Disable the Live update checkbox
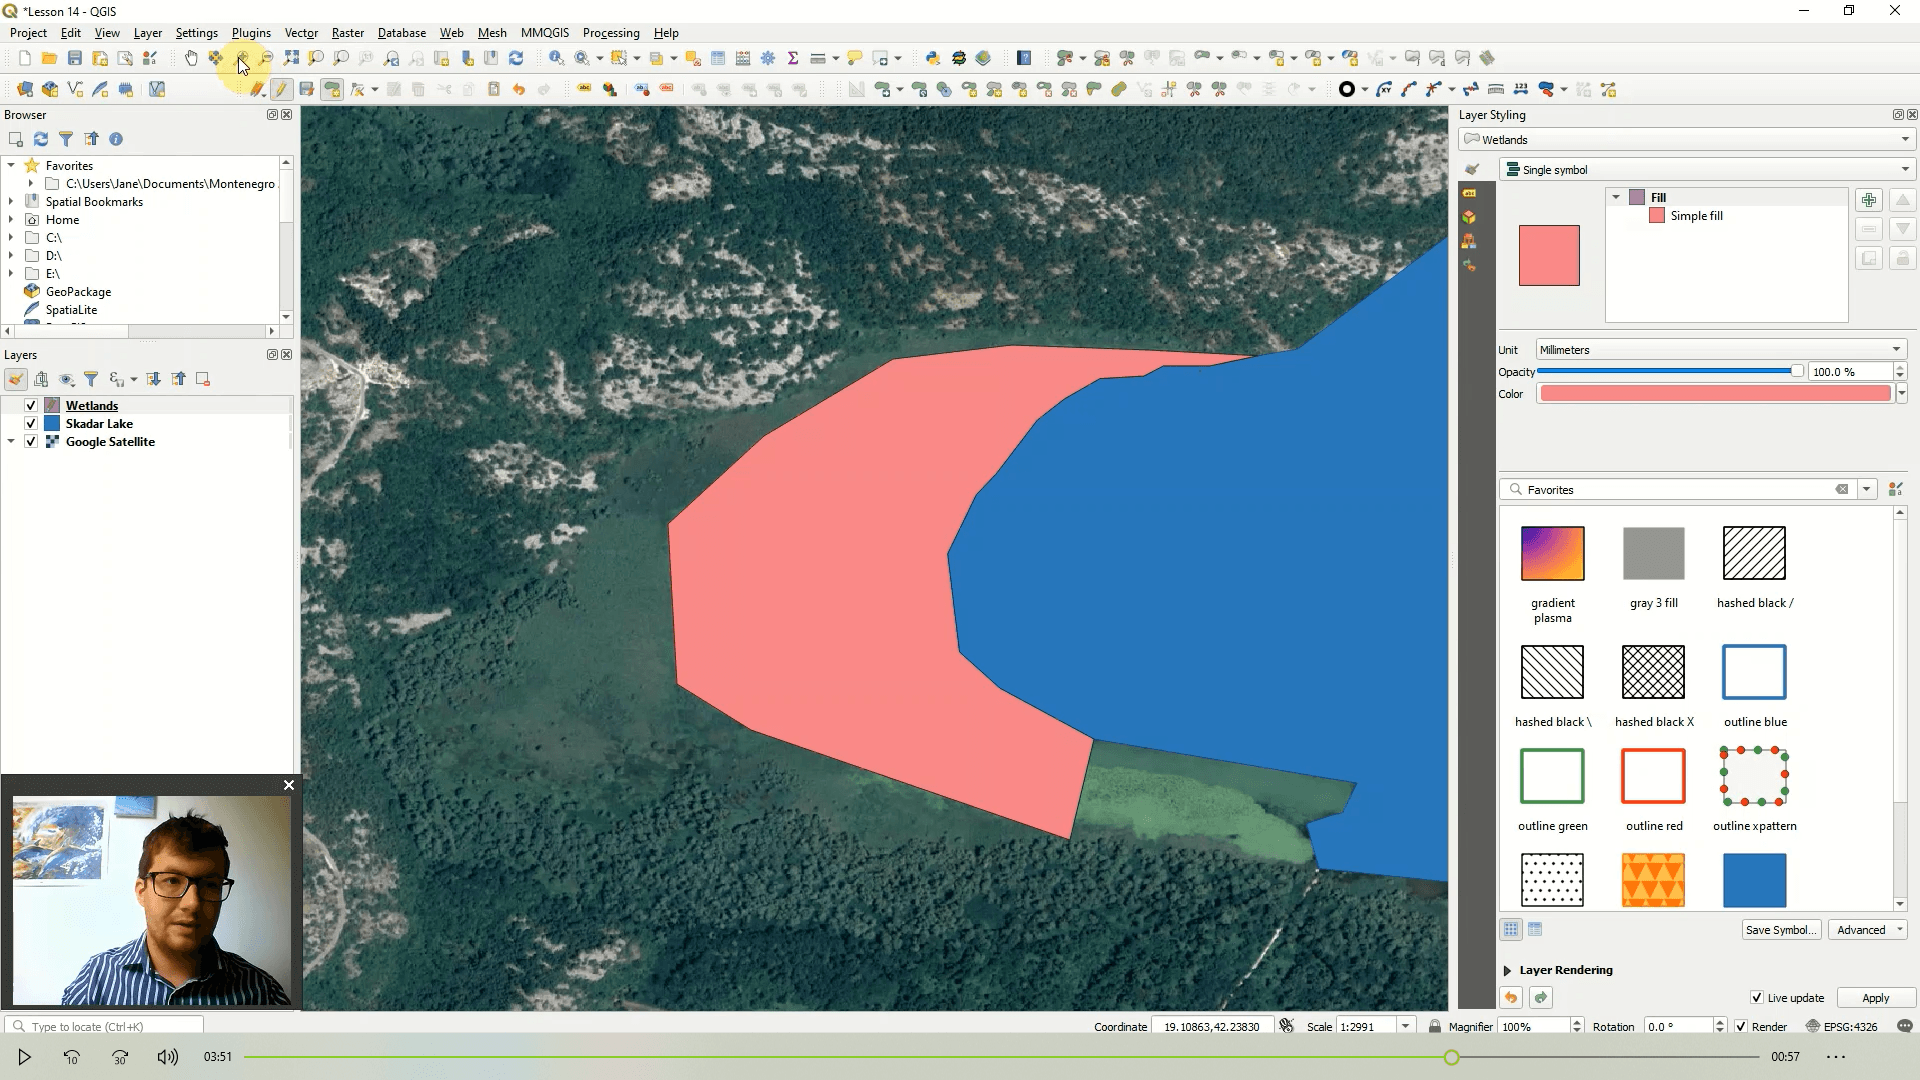The width and height of the screenshot is (1920, 1080). 1757,998
